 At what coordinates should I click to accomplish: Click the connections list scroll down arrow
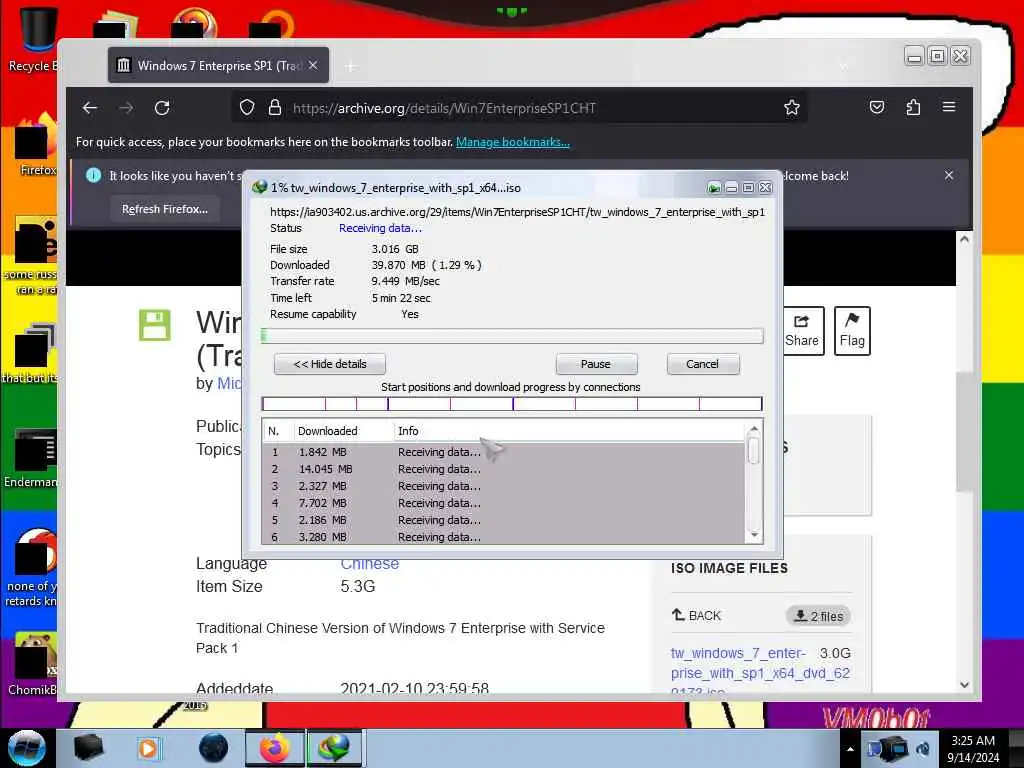754,536
